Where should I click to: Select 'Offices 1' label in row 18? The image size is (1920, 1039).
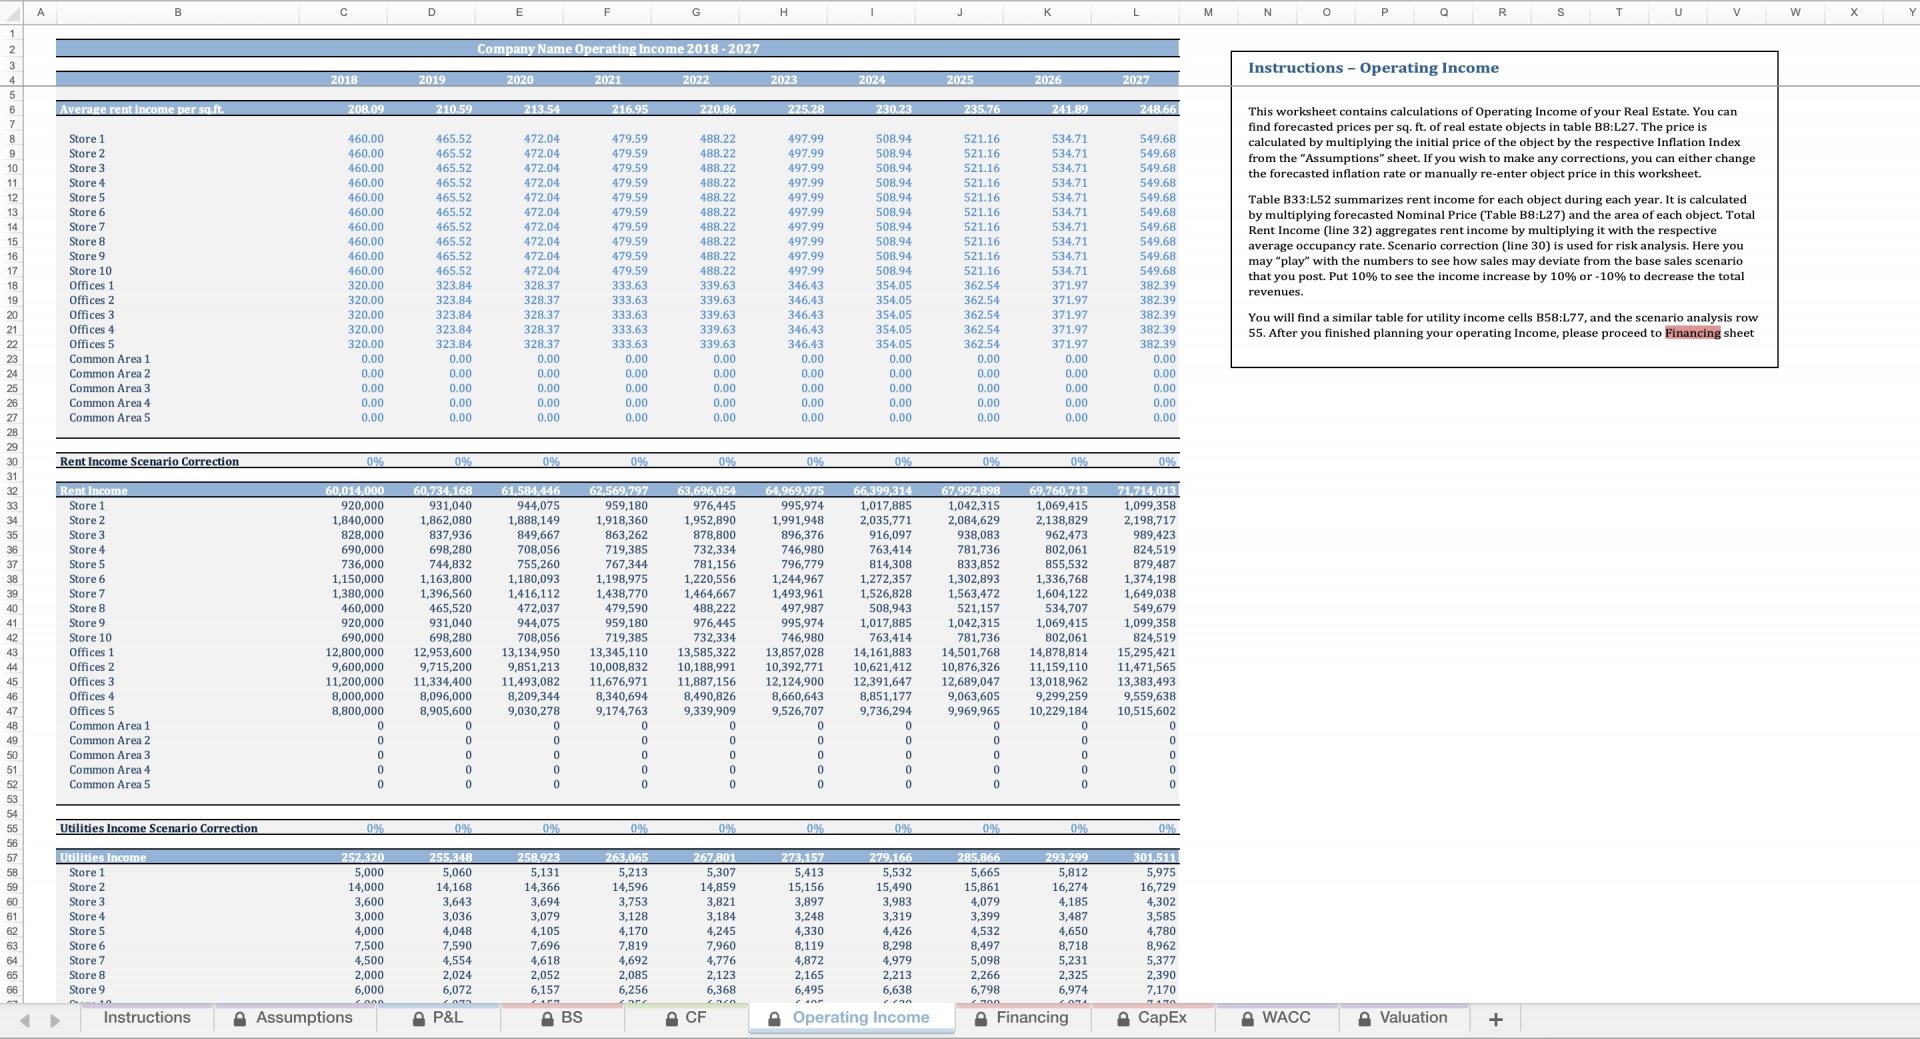click(91, 286)
